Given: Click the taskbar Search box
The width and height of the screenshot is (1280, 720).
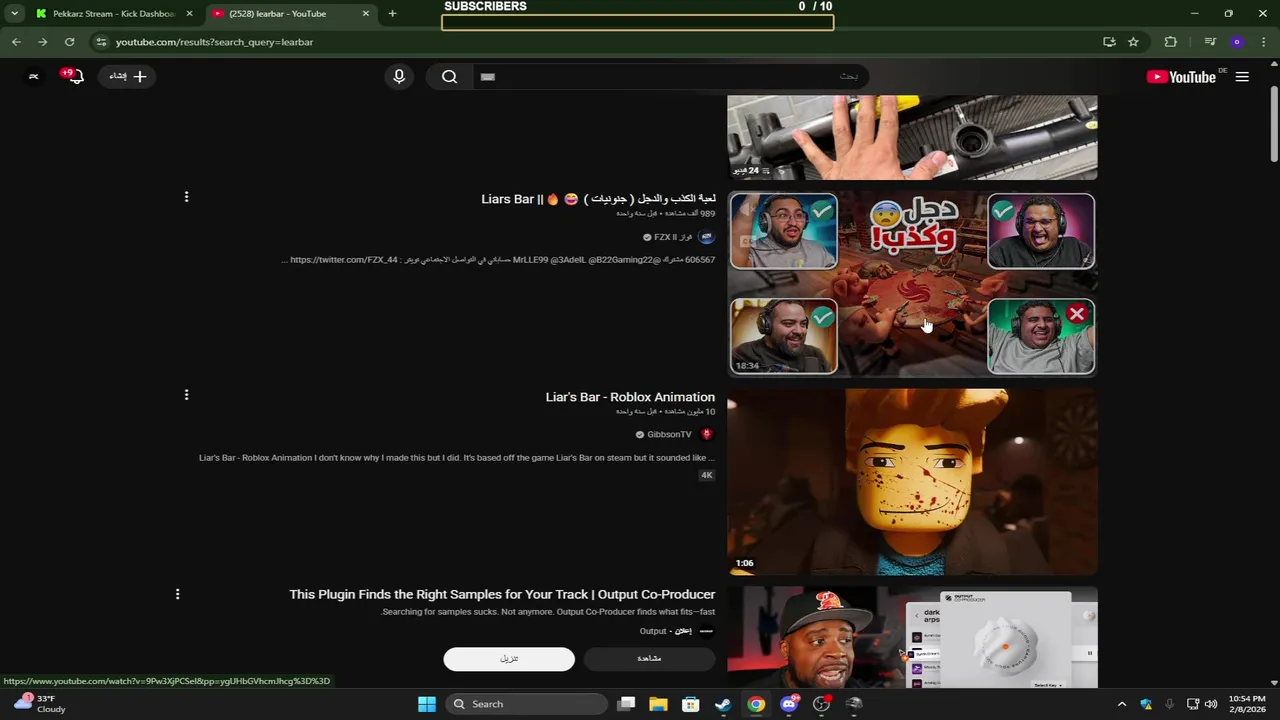Looking at the screenshot, I should click(526, 704).
